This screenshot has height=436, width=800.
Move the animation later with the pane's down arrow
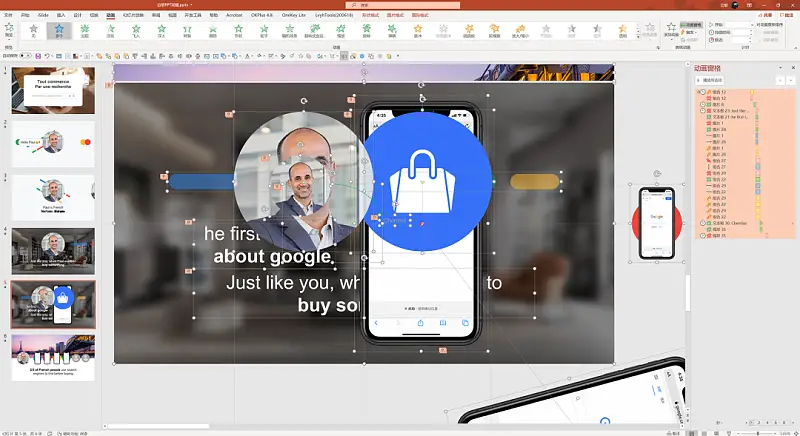pos(791,81)
